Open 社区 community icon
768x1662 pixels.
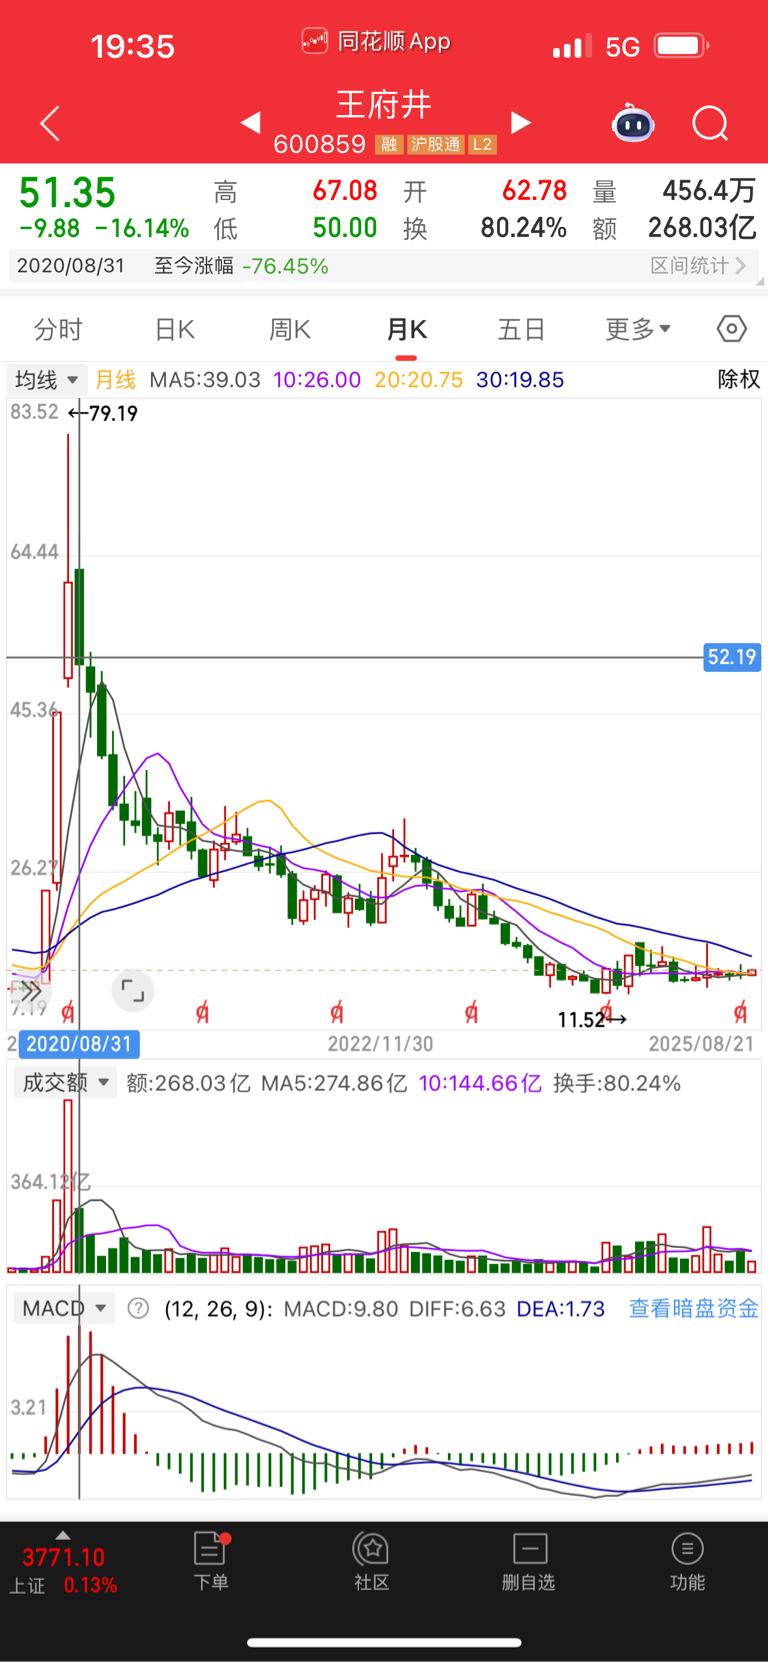click(371, 1562)
